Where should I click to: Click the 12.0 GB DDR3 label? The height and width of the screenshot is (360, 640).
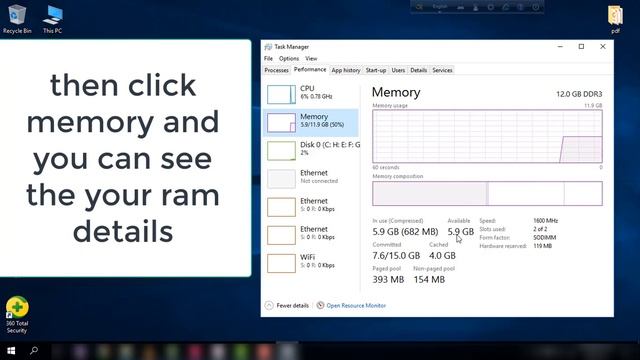579,94
